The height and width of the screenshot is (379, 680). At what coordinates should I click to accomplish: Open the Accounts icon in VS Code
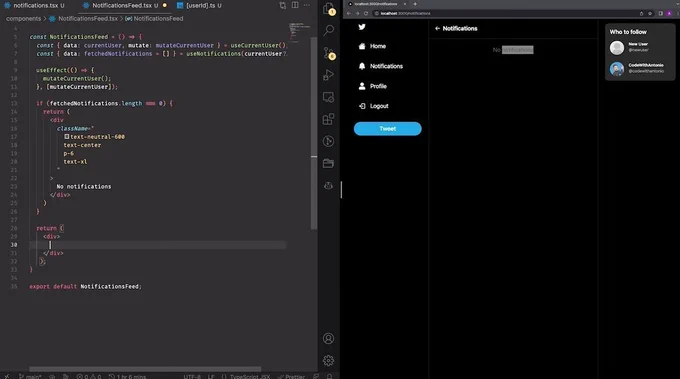329,338
